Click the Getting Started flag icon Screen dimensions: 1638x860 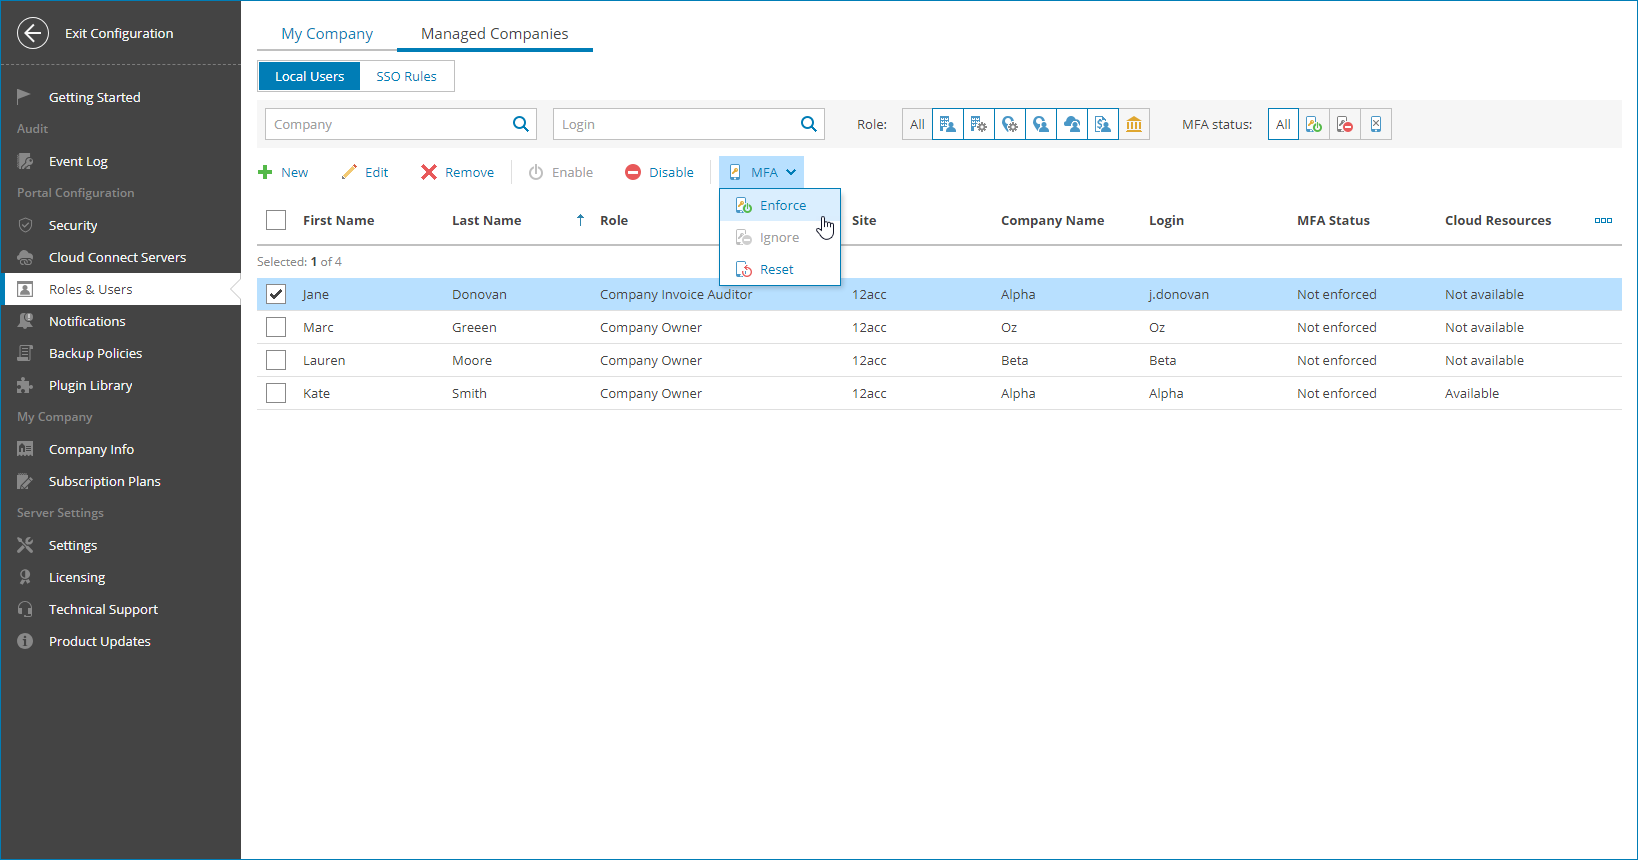click(x=24, y=96)
